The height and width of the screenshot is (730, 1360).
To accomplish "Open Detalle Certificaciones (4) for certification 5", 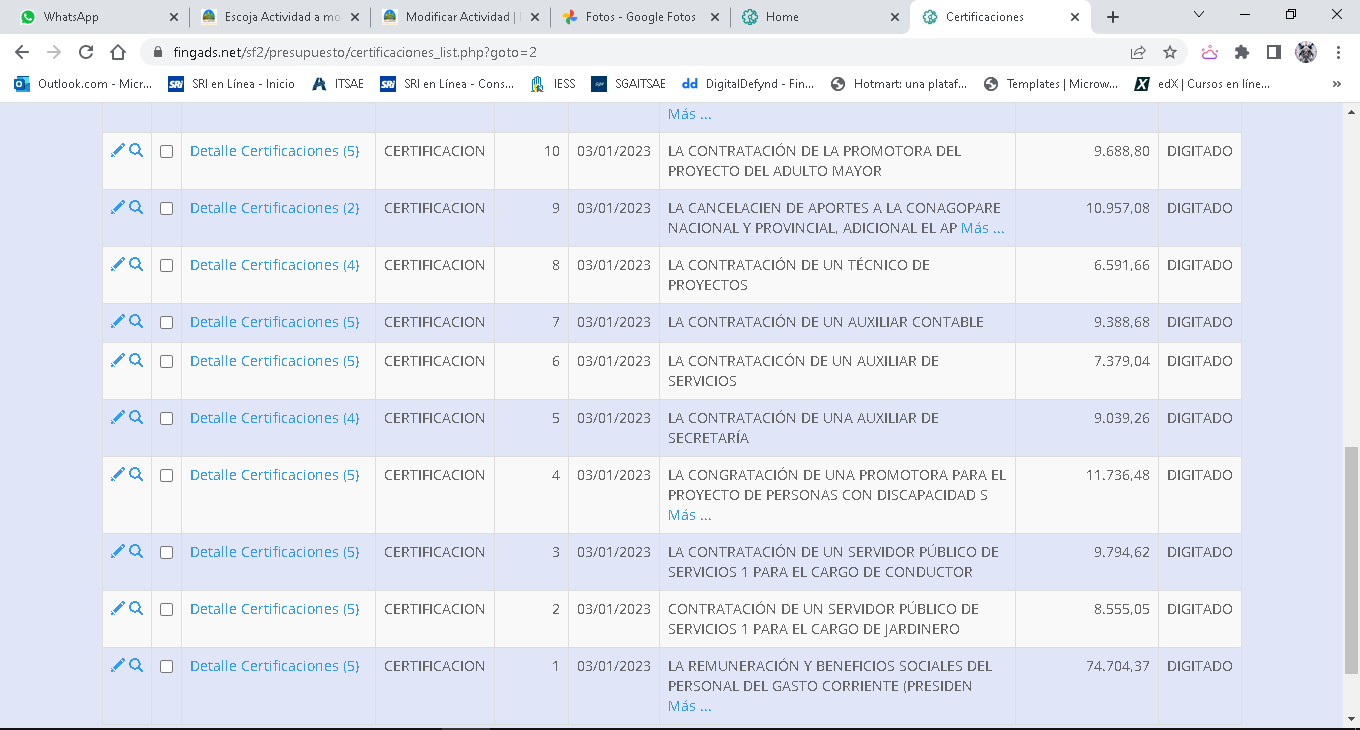I will 274,418.
